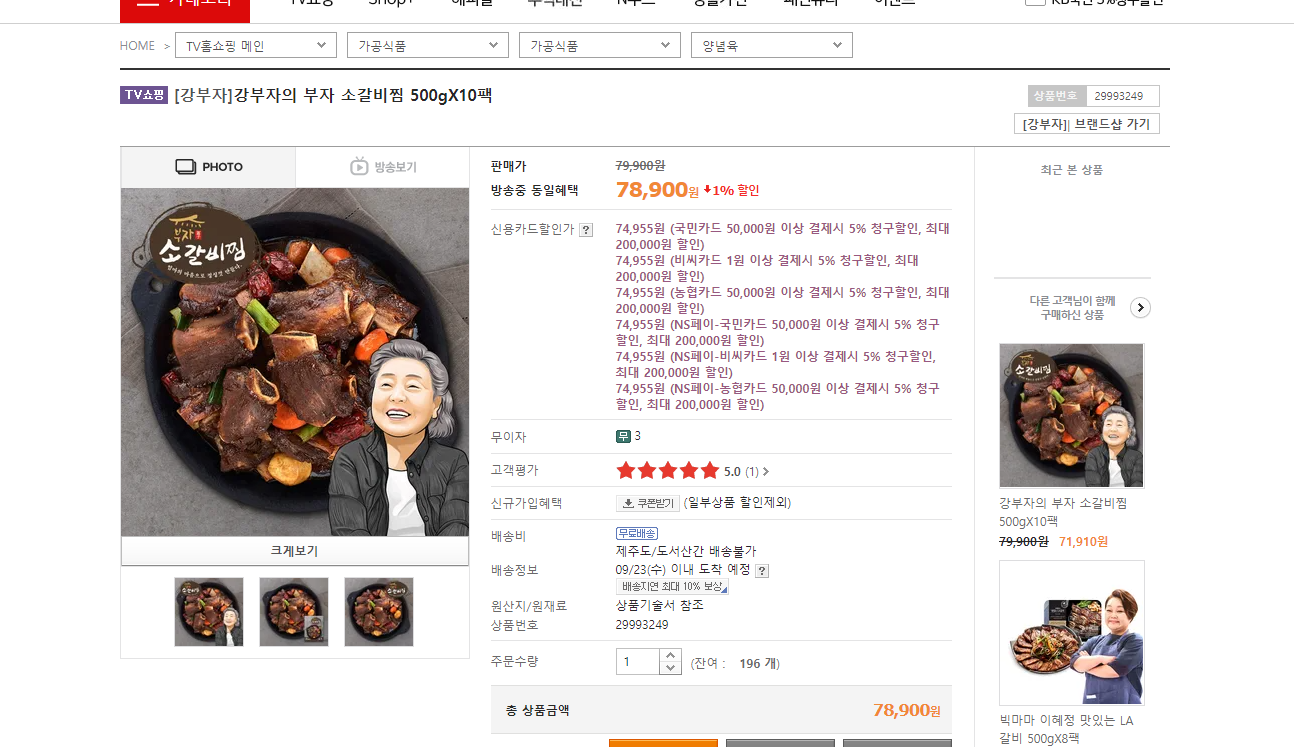Click the 상품번호 29993249 box at top right
This screenshot has width=1294, height=747.
click(x=1093, y=96)
